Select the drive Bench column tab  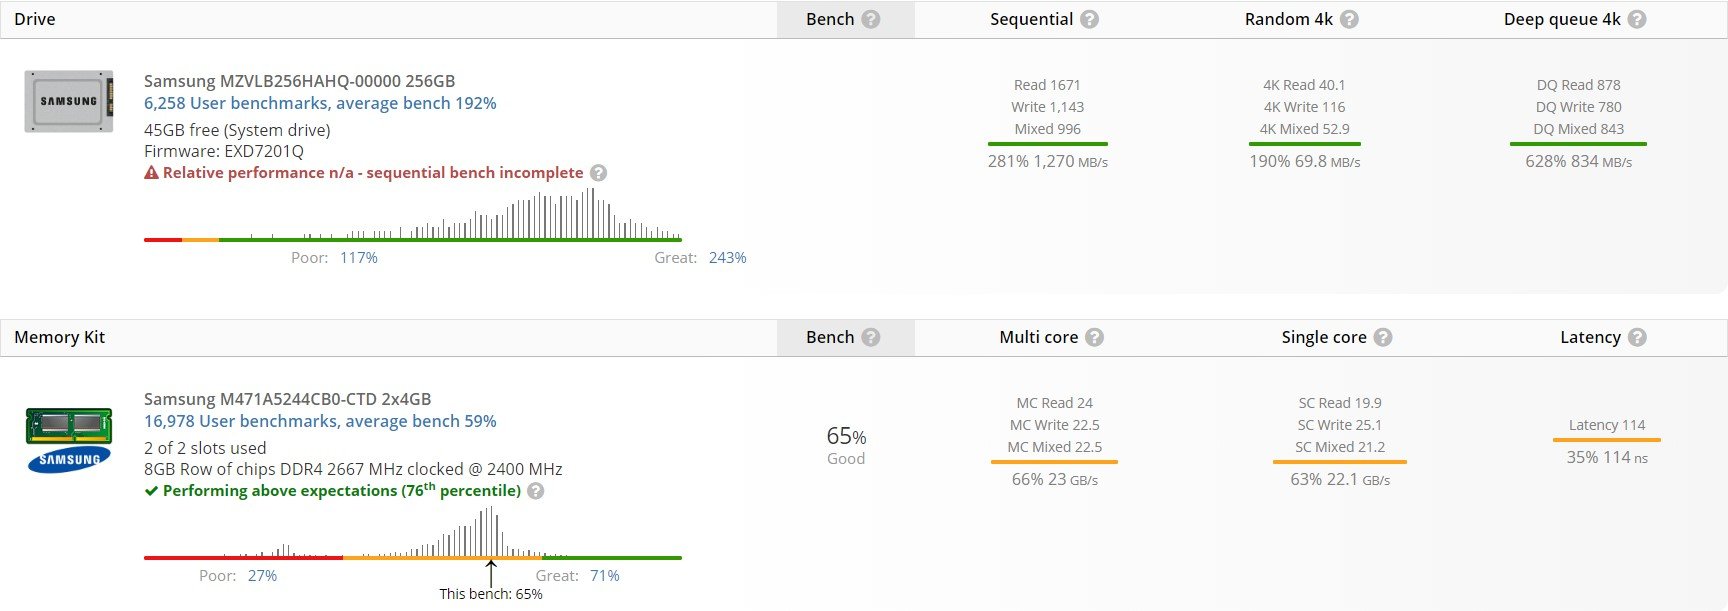pos(846,19)
